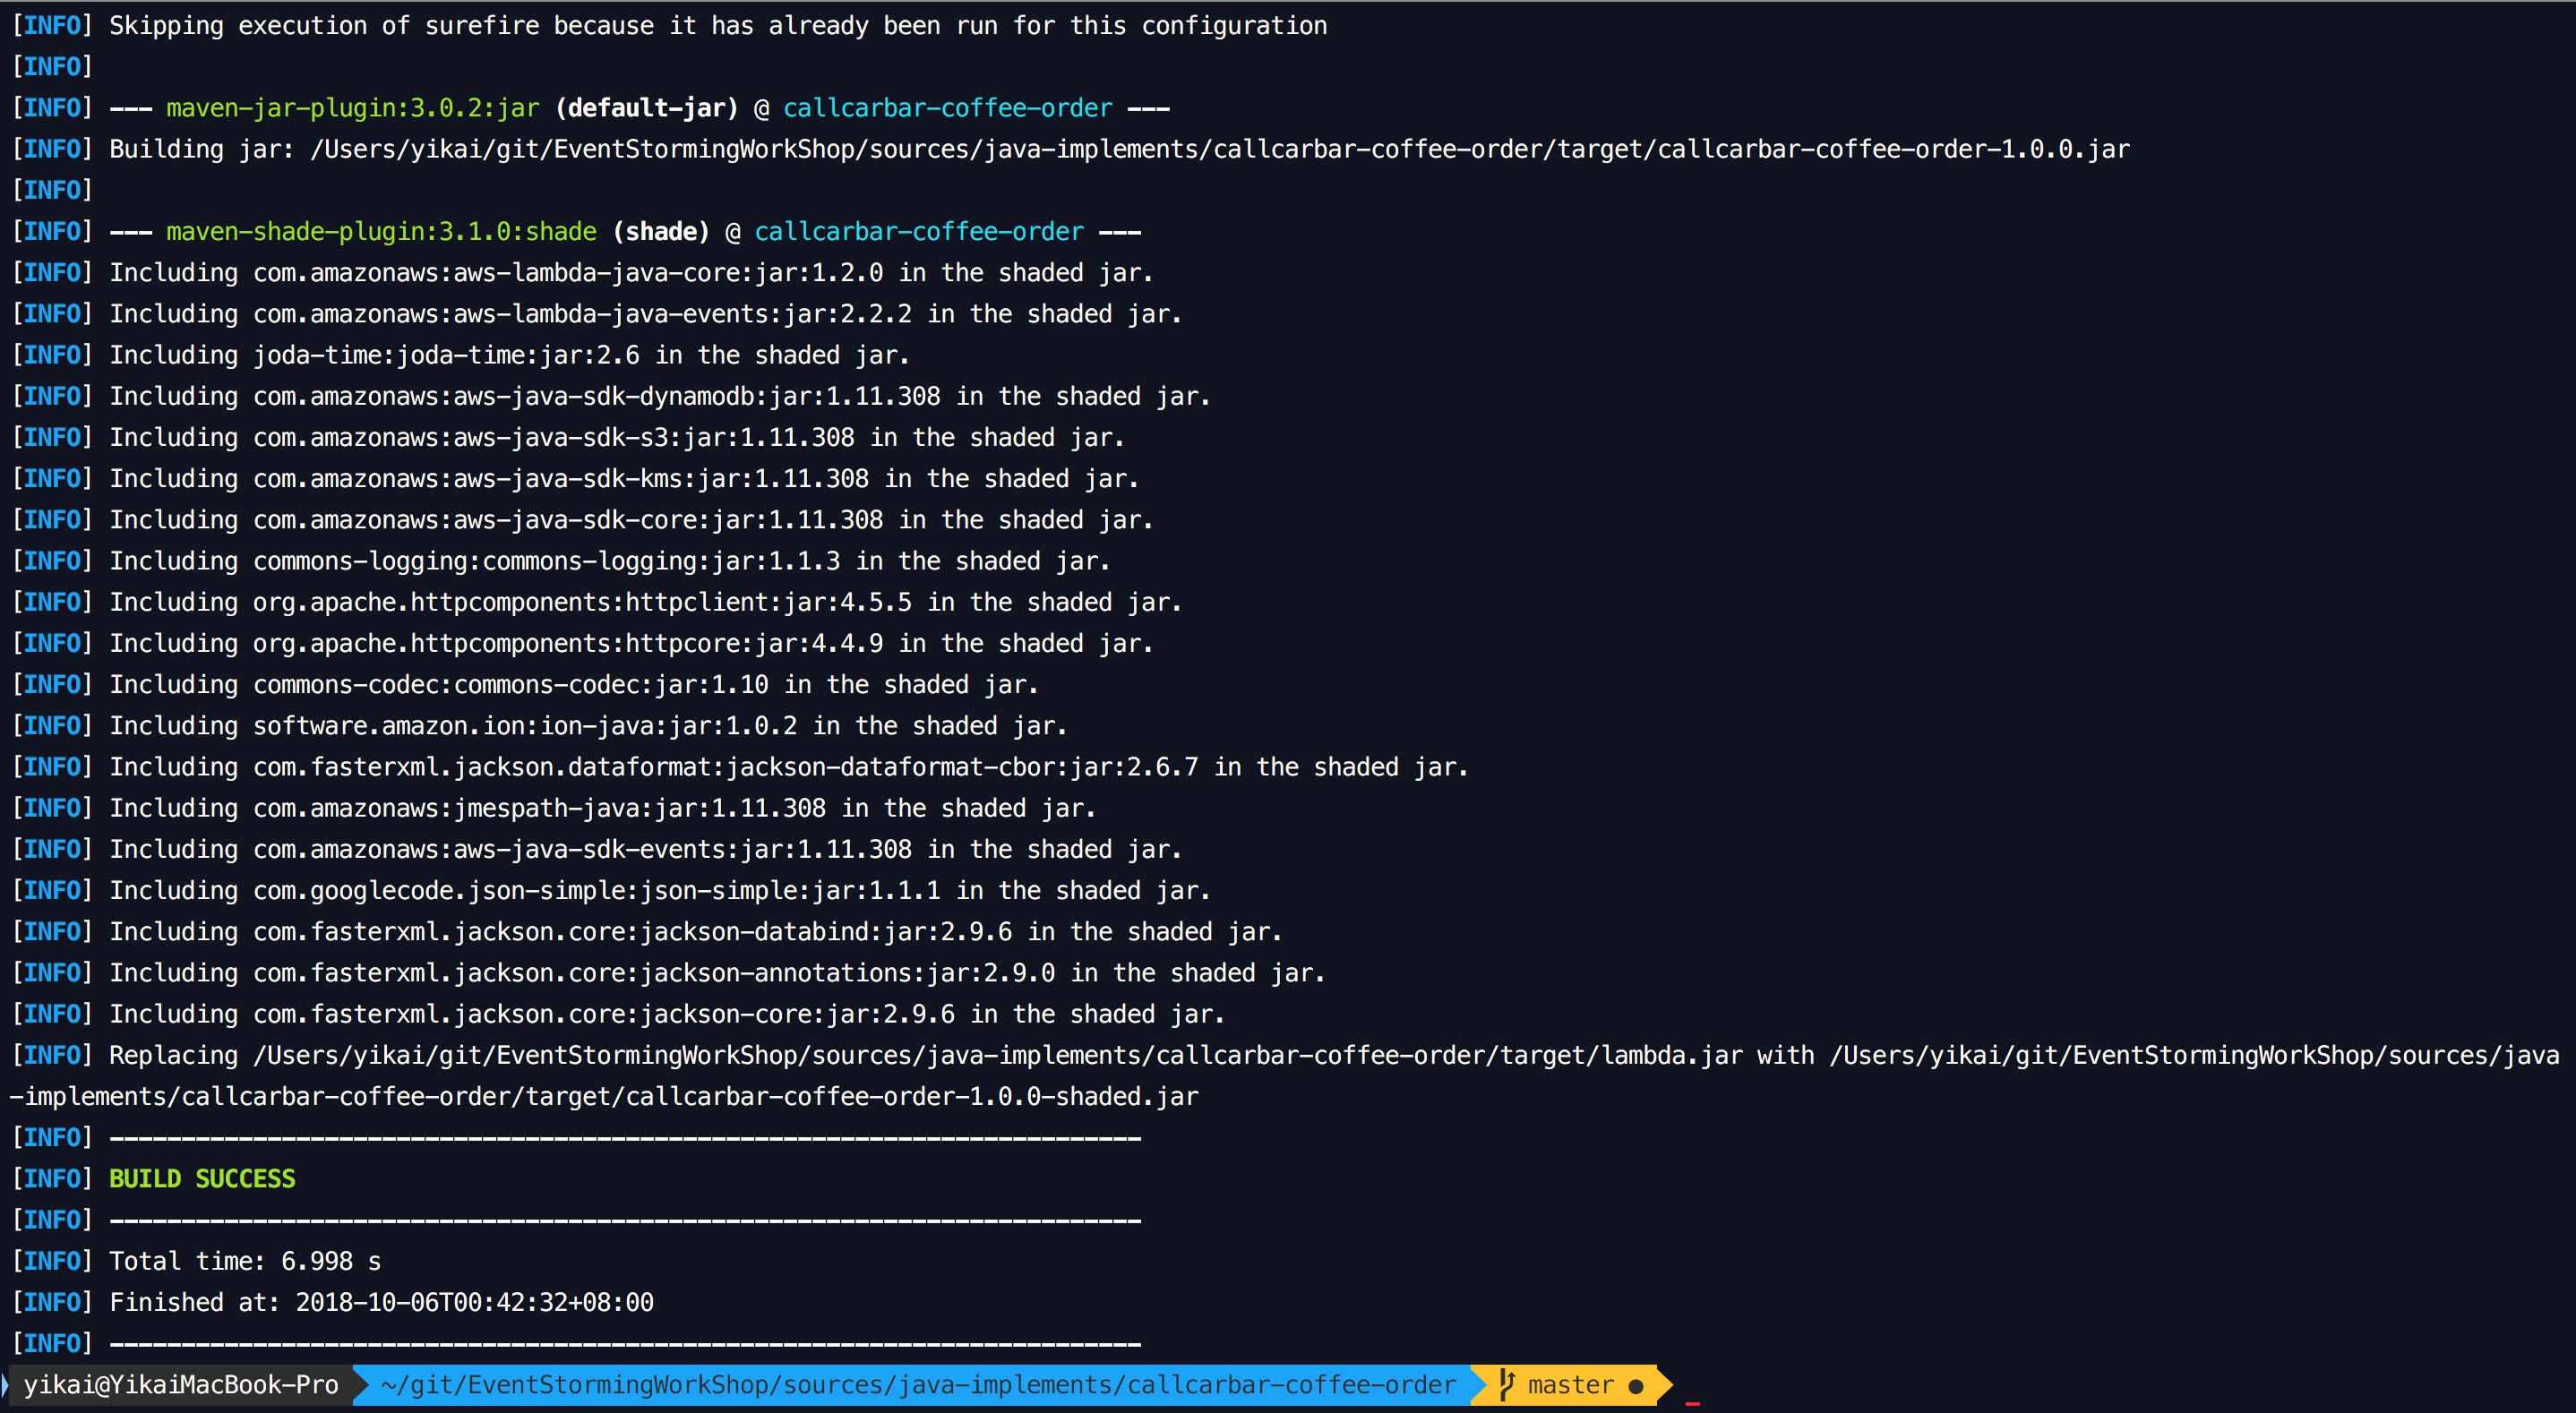Click the aws-java-sdk-dynamodb include line
2576x1413 pixels.
pyautogui.click(x=660, y=396)
